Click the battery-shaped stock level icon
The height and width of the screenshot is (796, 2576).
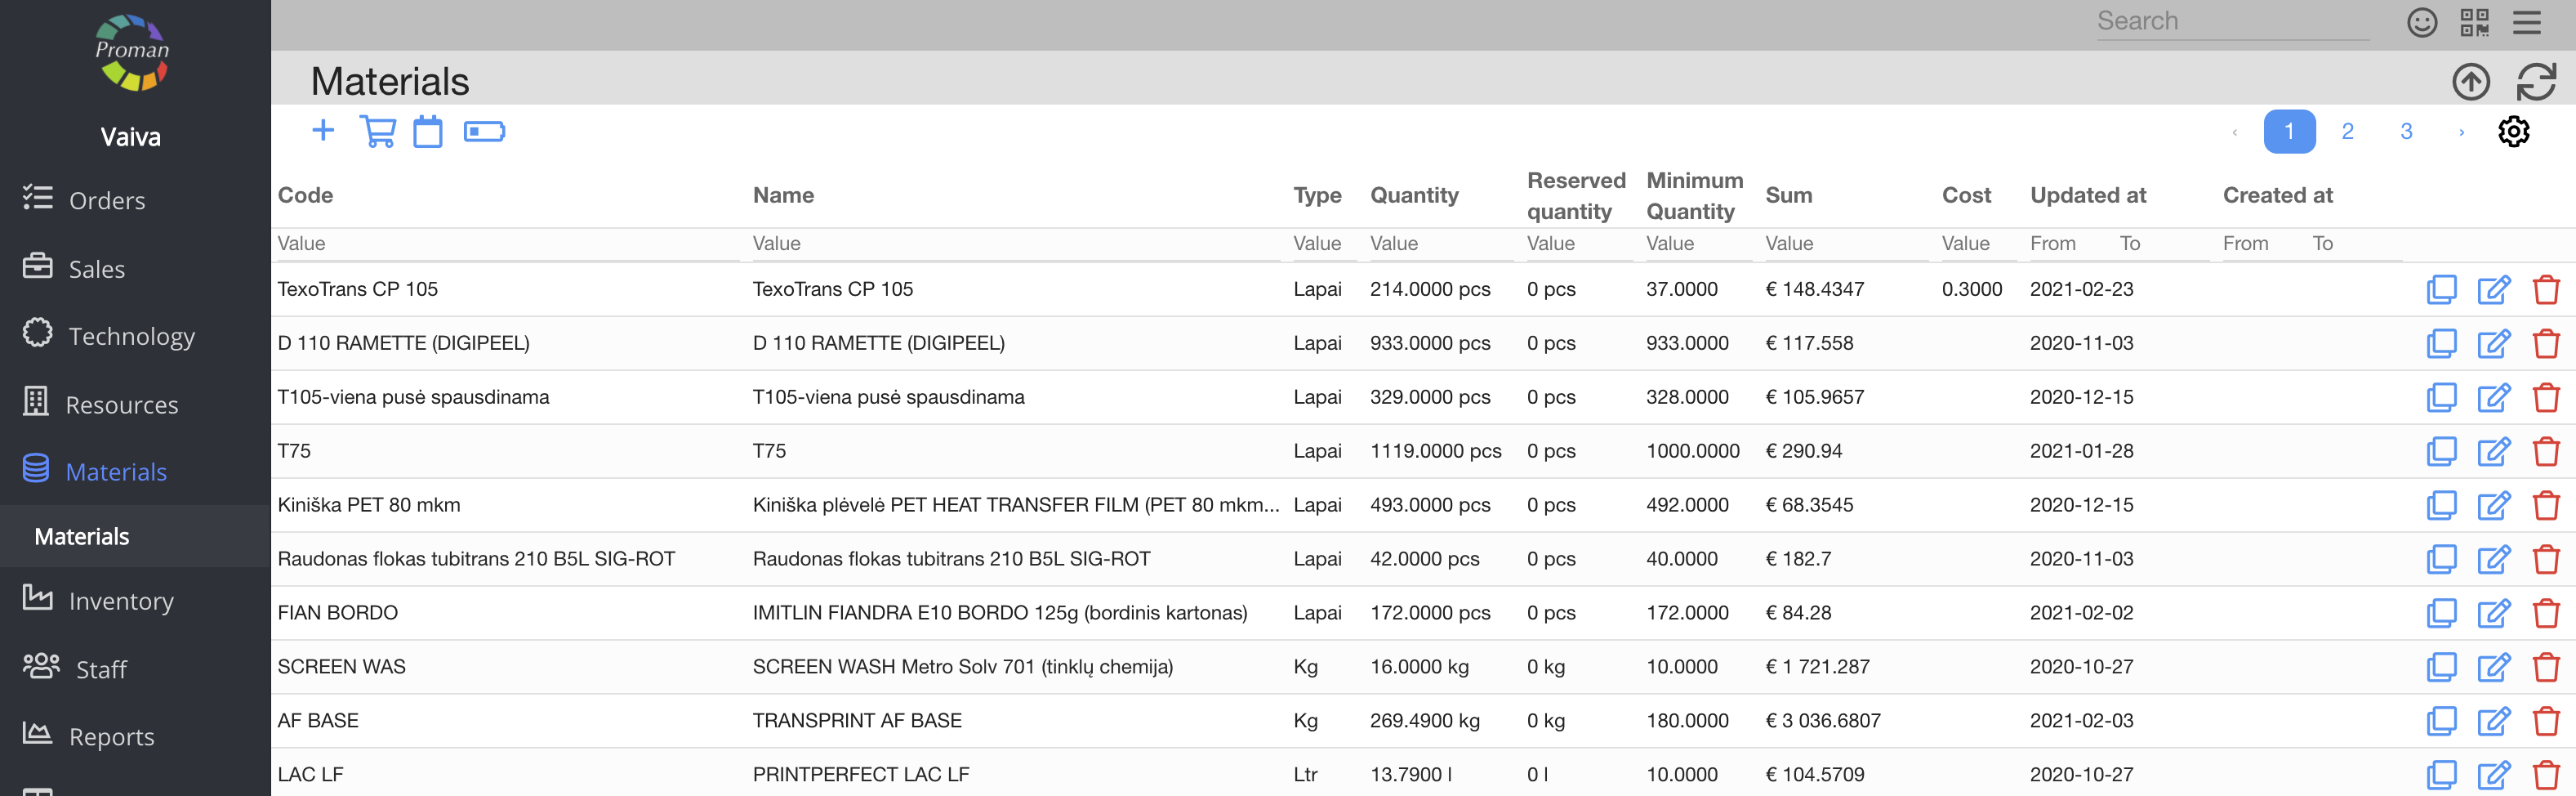(x=484, y=132)
